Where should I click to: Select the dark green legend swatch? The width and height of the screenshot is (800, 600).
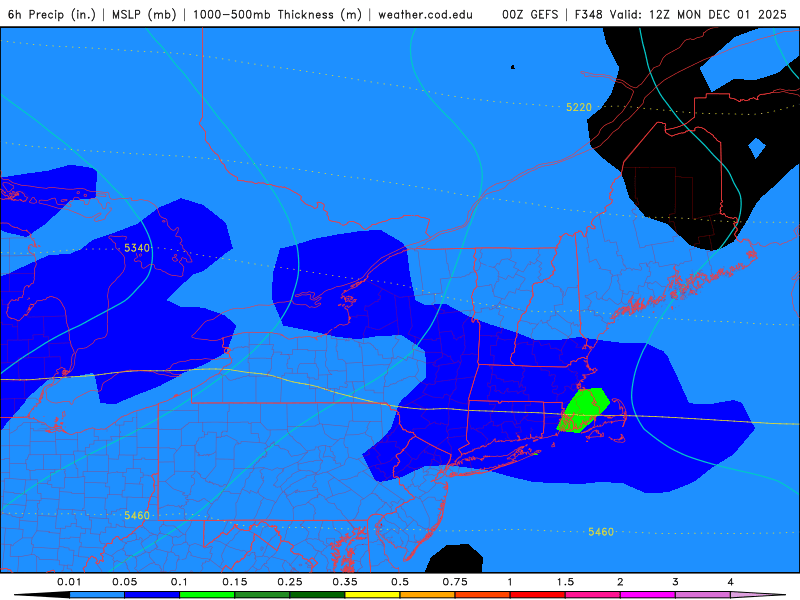coord(317,595)
